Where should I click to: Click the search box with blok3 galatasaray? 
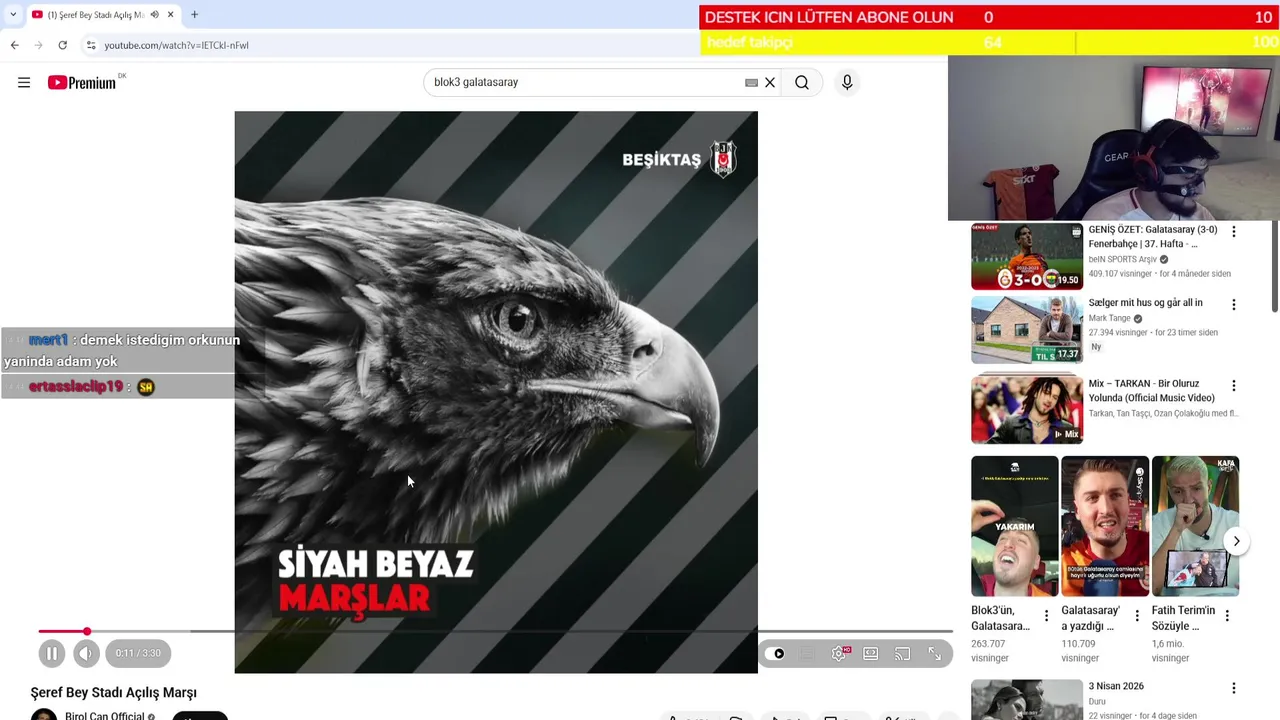coord(585,82)
